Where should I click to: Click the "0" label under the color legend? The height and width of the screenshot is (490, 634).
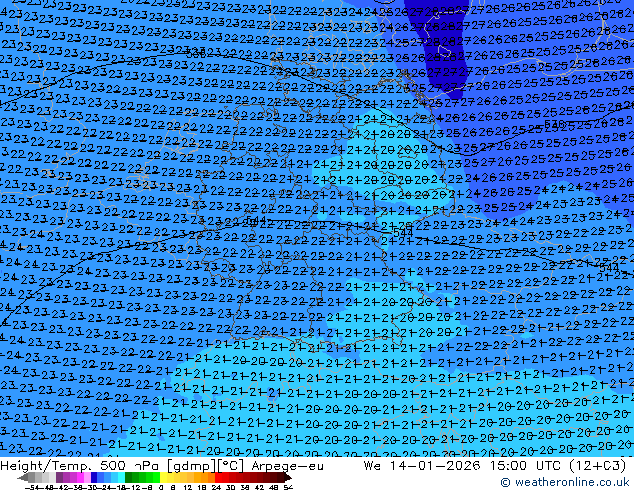point(161,488)
